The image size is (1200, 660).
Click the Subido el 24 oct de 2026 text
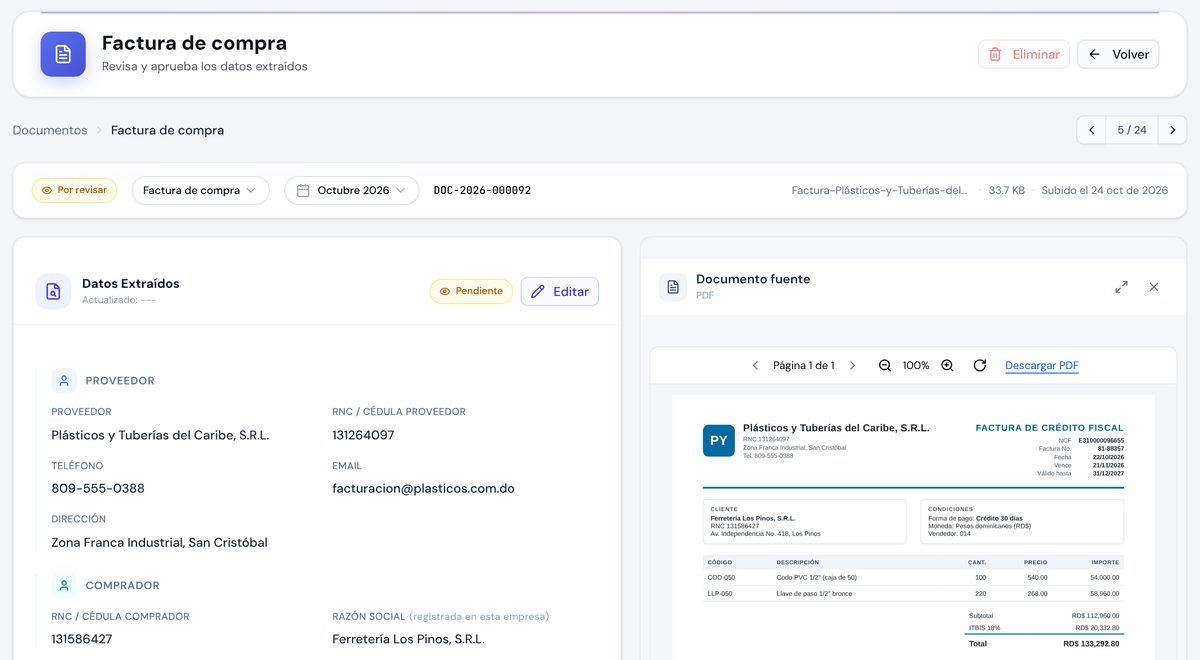point(1105,190)
